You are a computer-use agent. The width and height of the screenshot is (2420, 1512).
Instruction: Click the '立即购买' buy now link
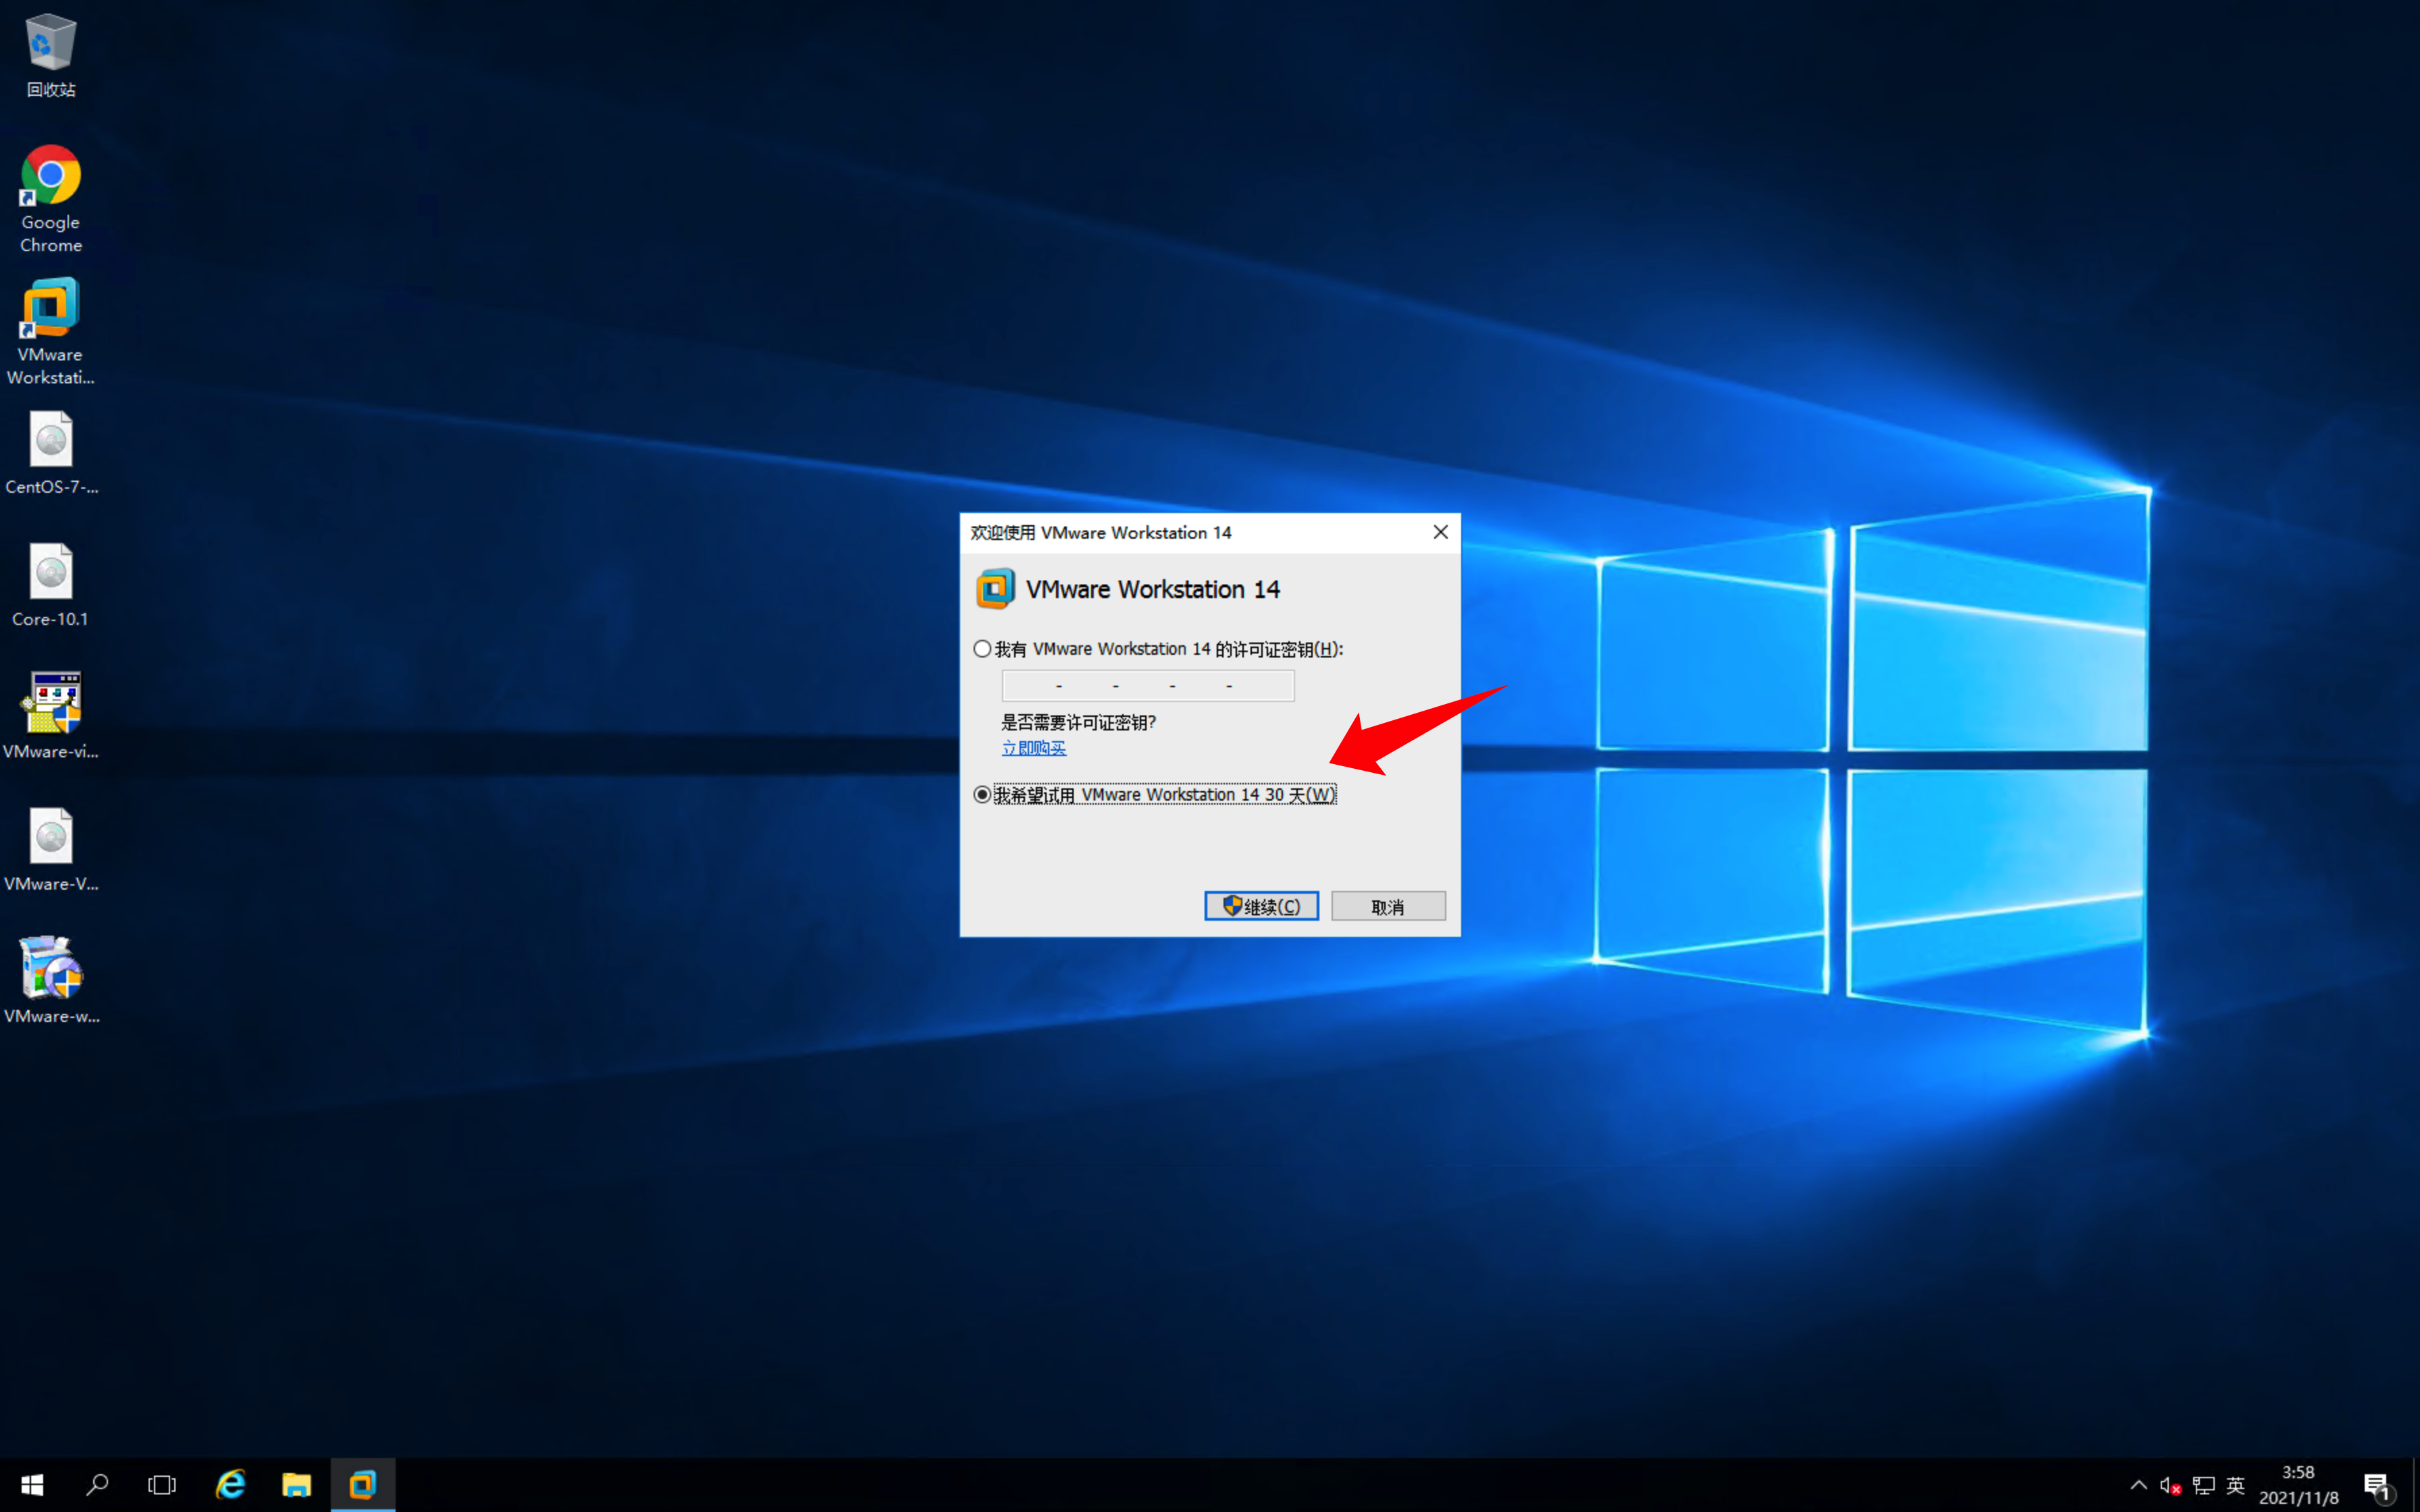pos(1033,748)
